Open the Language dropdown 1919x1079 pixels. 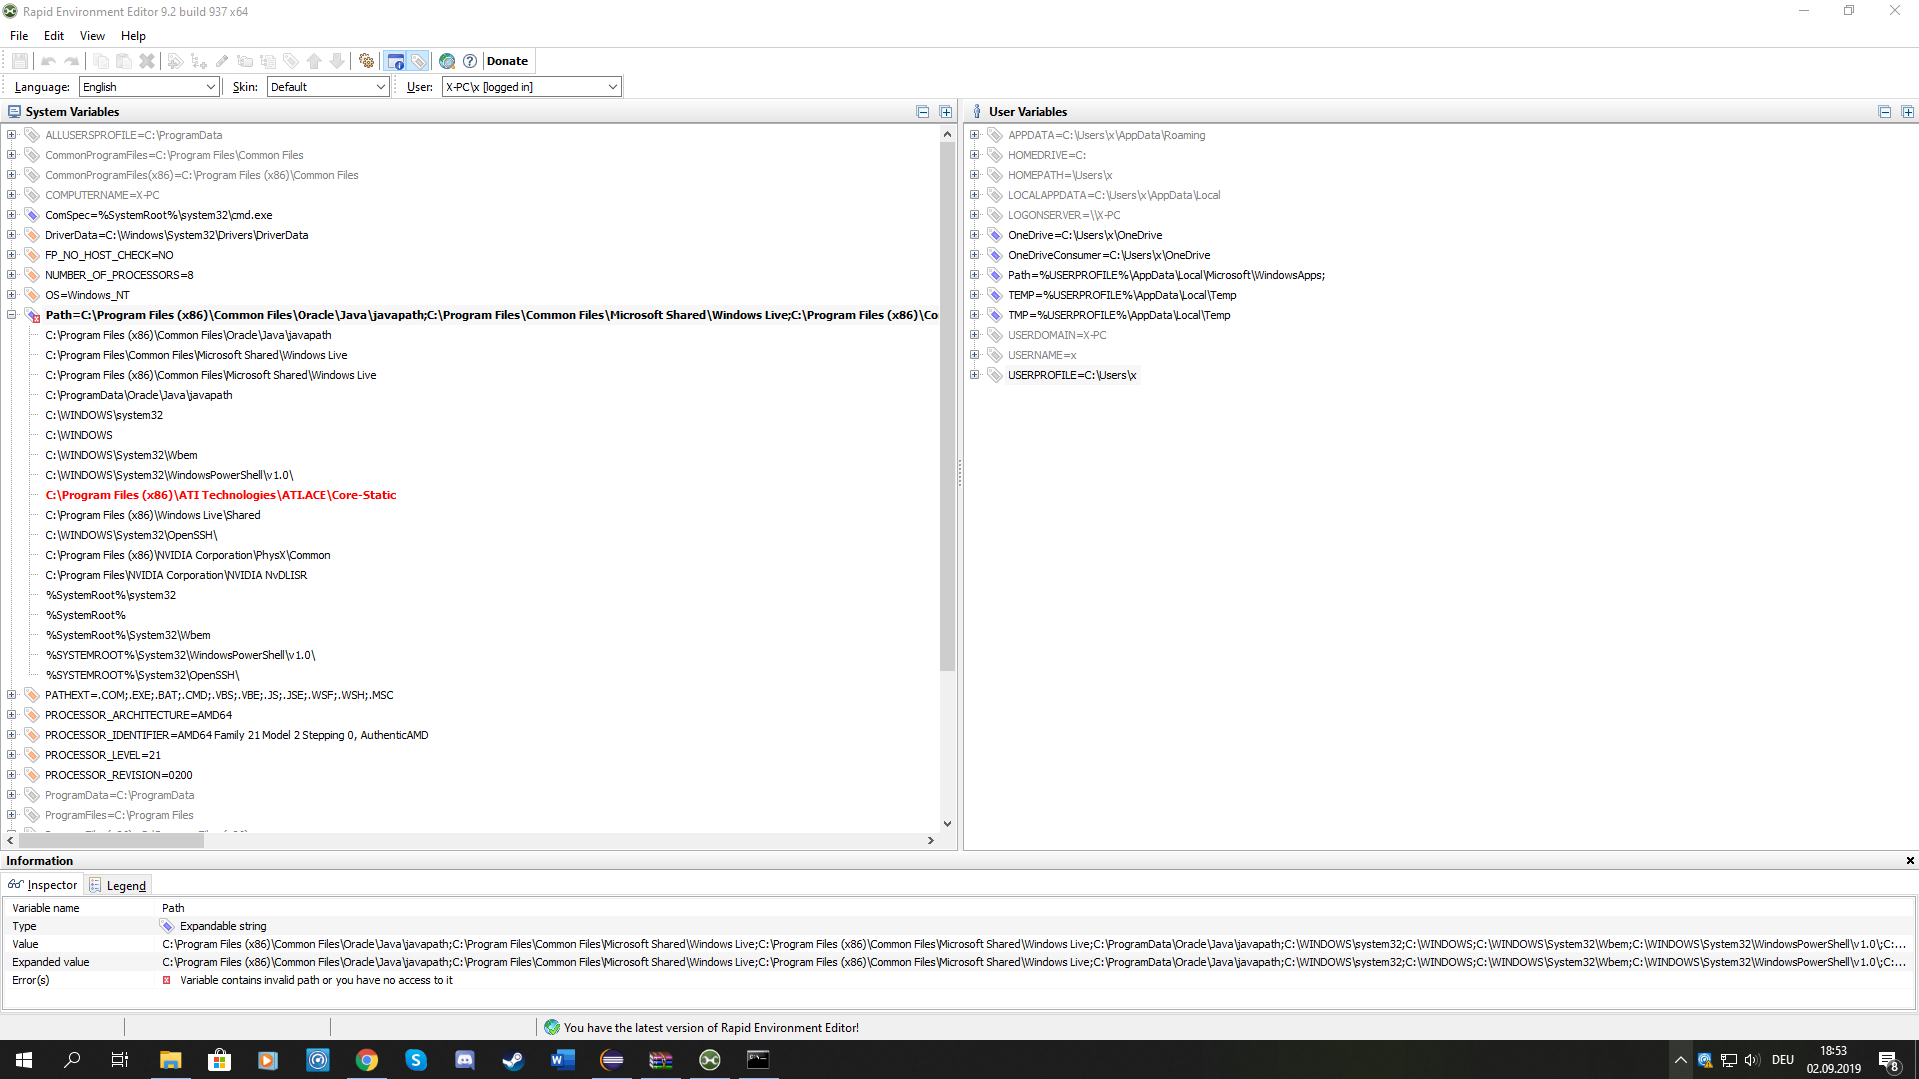(149, 87)
